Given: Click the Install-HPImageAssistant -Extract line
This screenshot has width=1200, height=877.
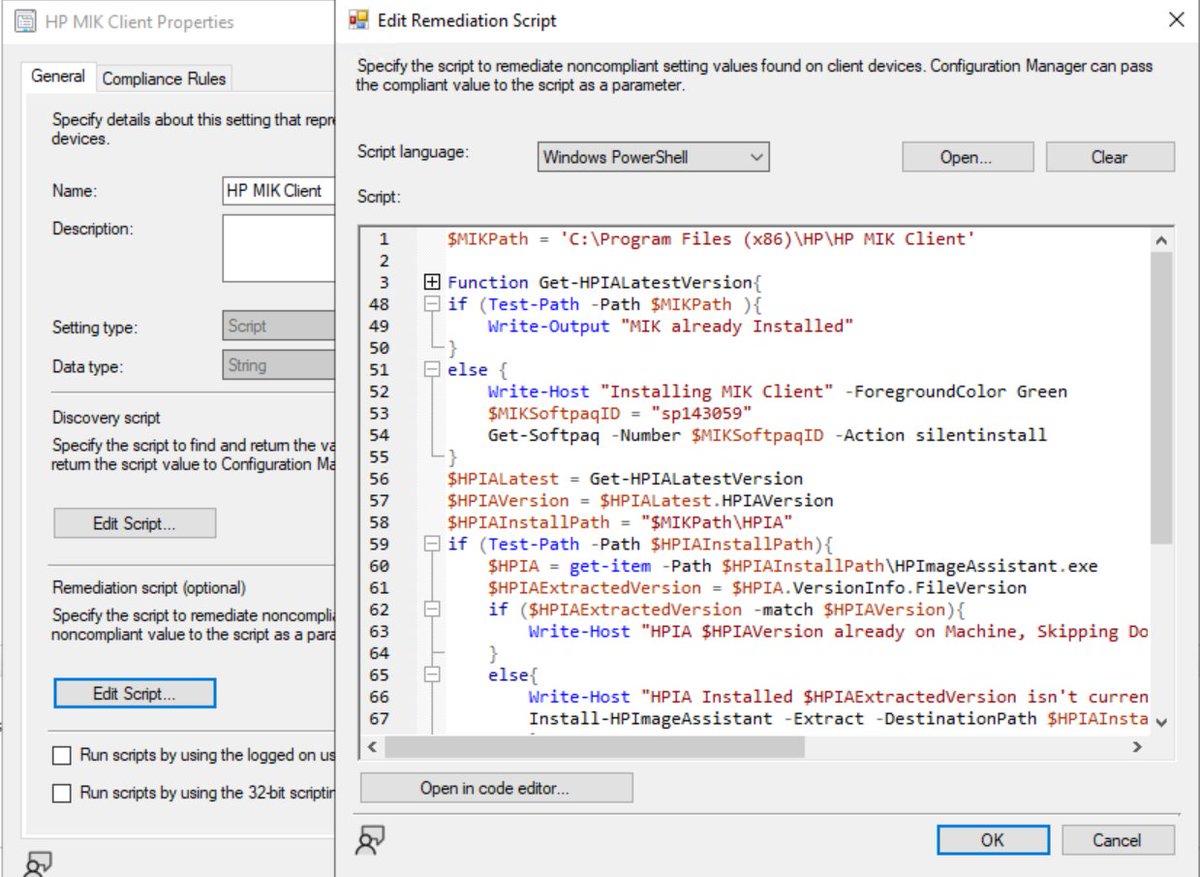Looking at the screenshot, I should tap(838, 718).
